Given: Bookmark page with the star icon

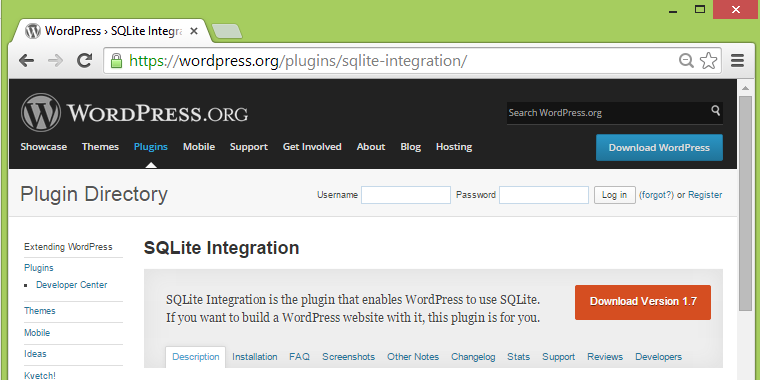Looking at the screenshot, I should pyautogui.click(x=709, y=61).
